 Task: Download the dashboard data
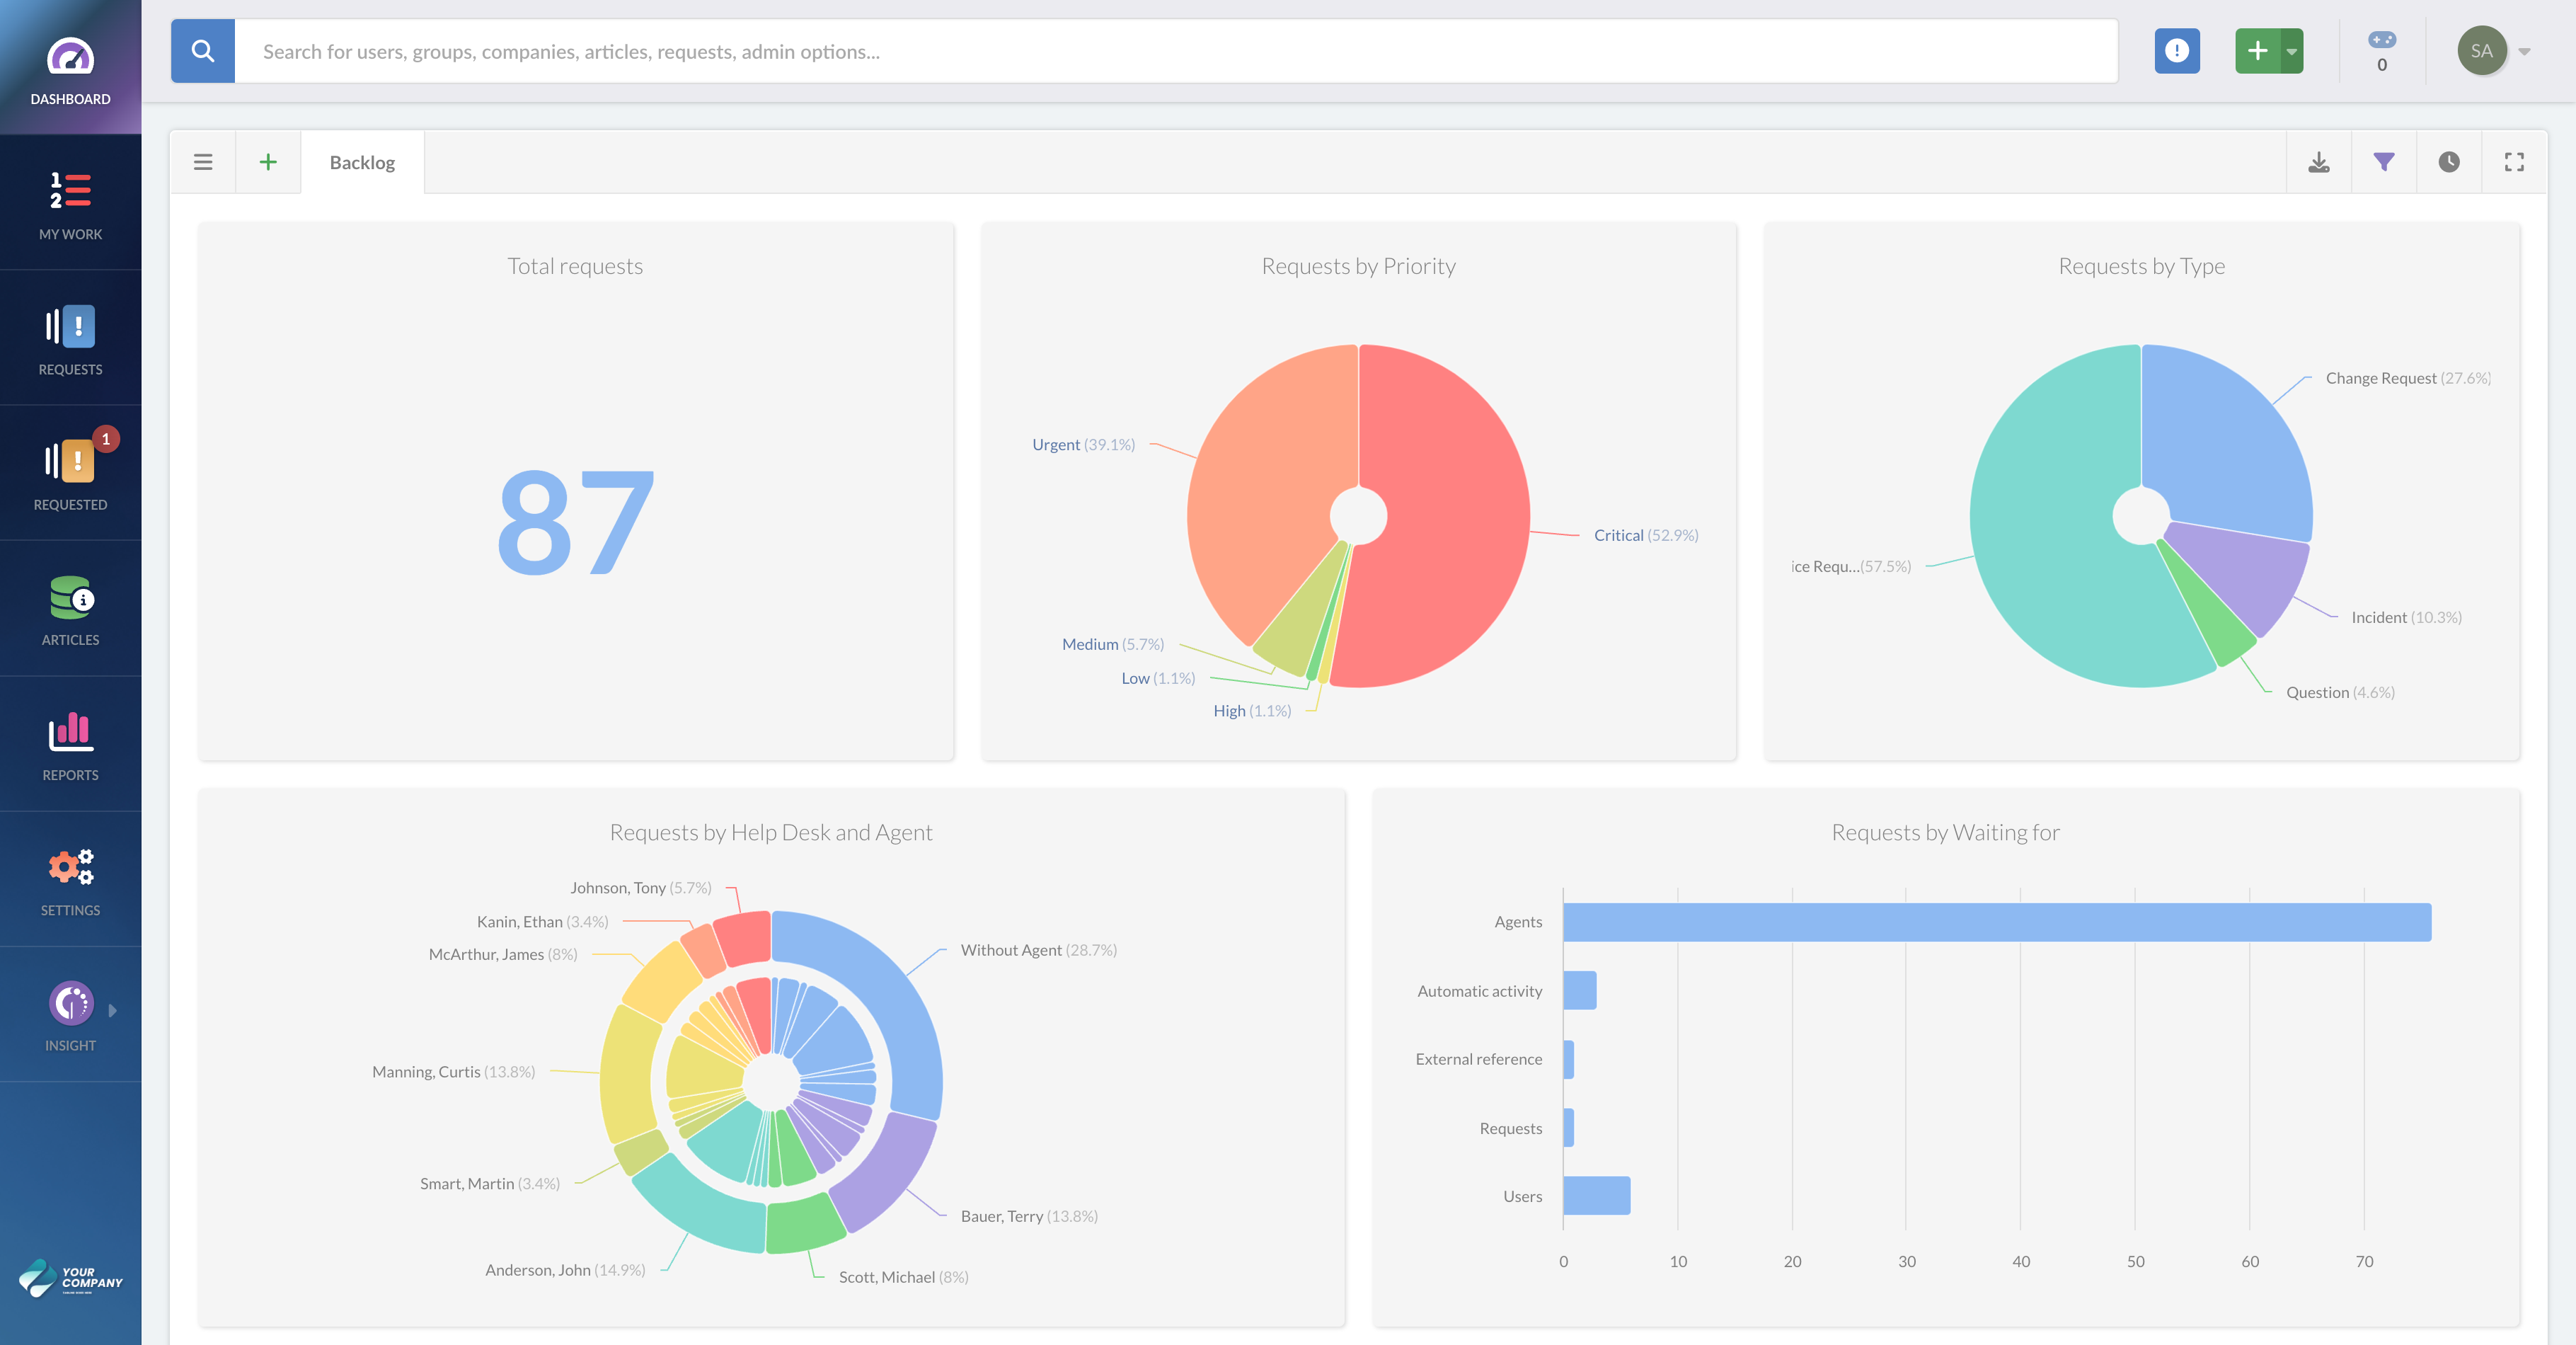(x=2319, y=161)
